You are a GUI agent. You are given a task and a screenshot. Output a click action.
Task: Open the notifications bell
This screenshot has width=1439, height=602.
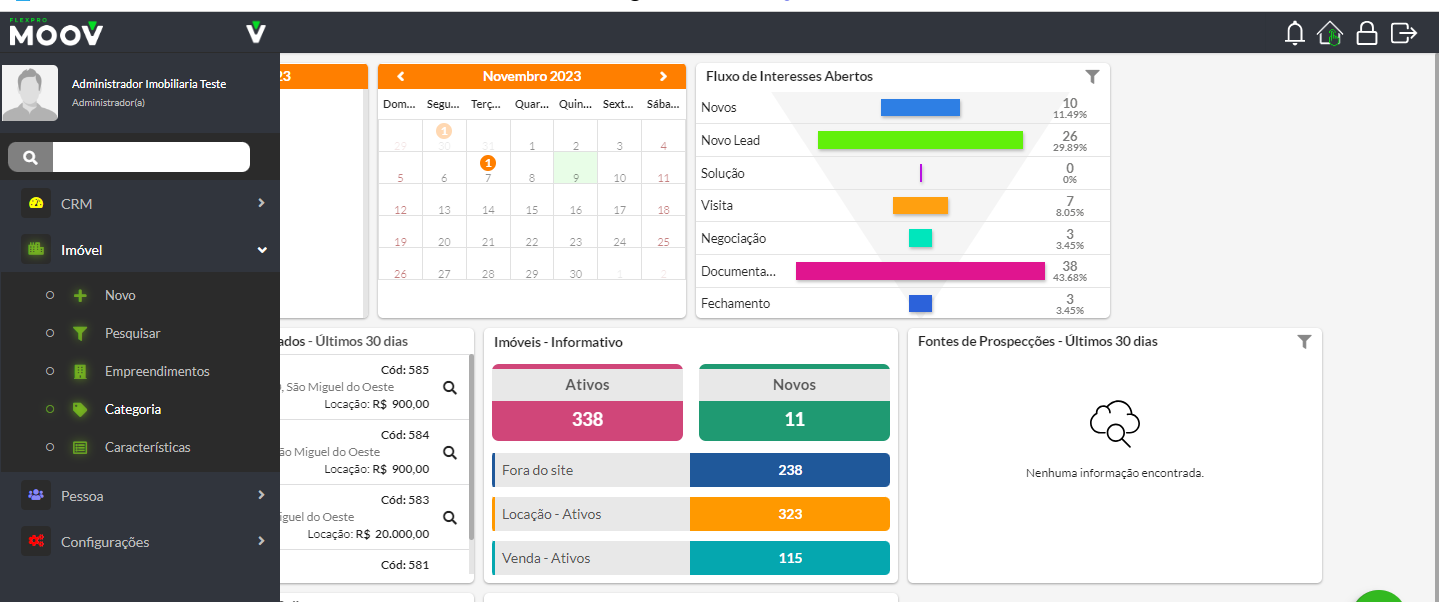[1295, 33]
